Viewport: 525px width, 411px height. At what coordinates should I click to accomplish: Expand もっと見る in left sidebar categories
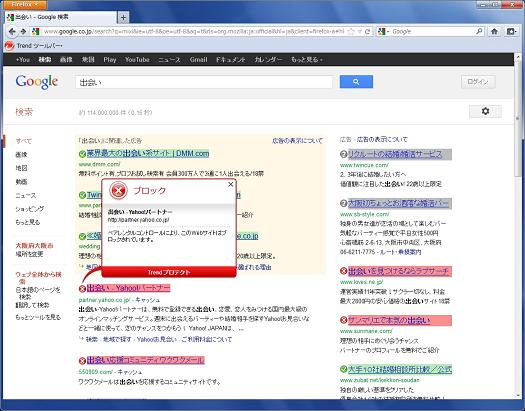28,222
